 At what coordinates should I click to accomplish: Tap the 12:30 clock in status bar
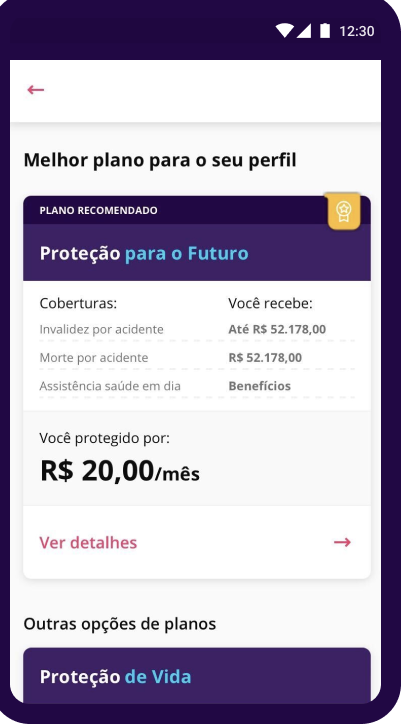356,31
